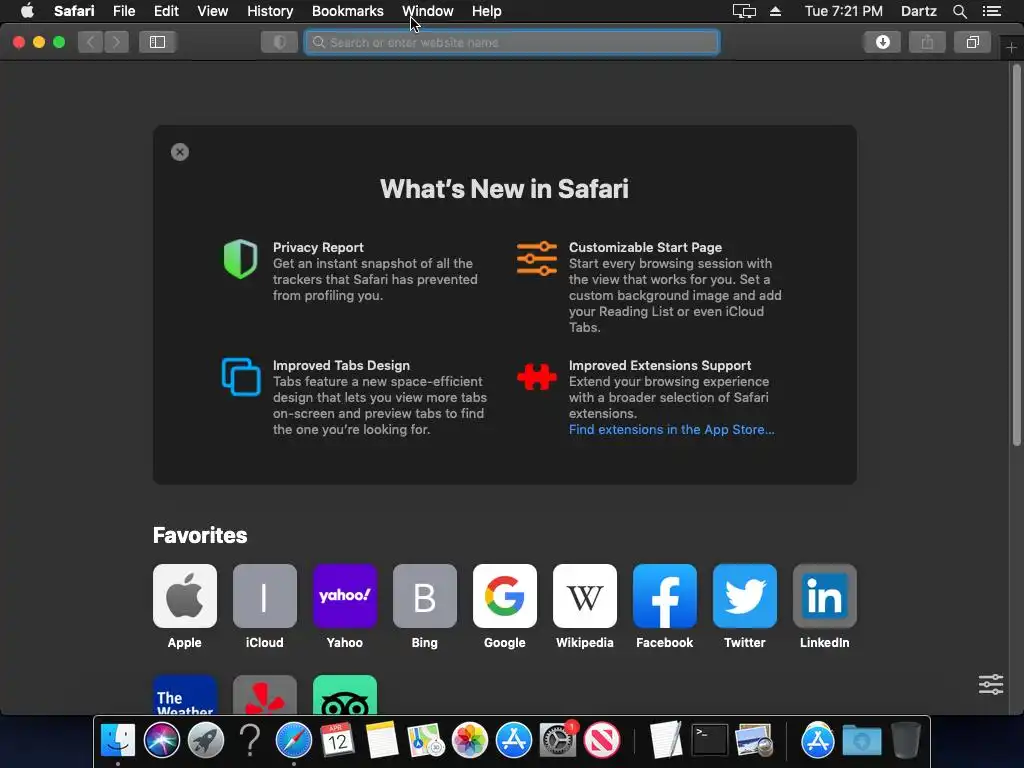Open the File menu
This screenshot has width=1024, height=768.
123,11
